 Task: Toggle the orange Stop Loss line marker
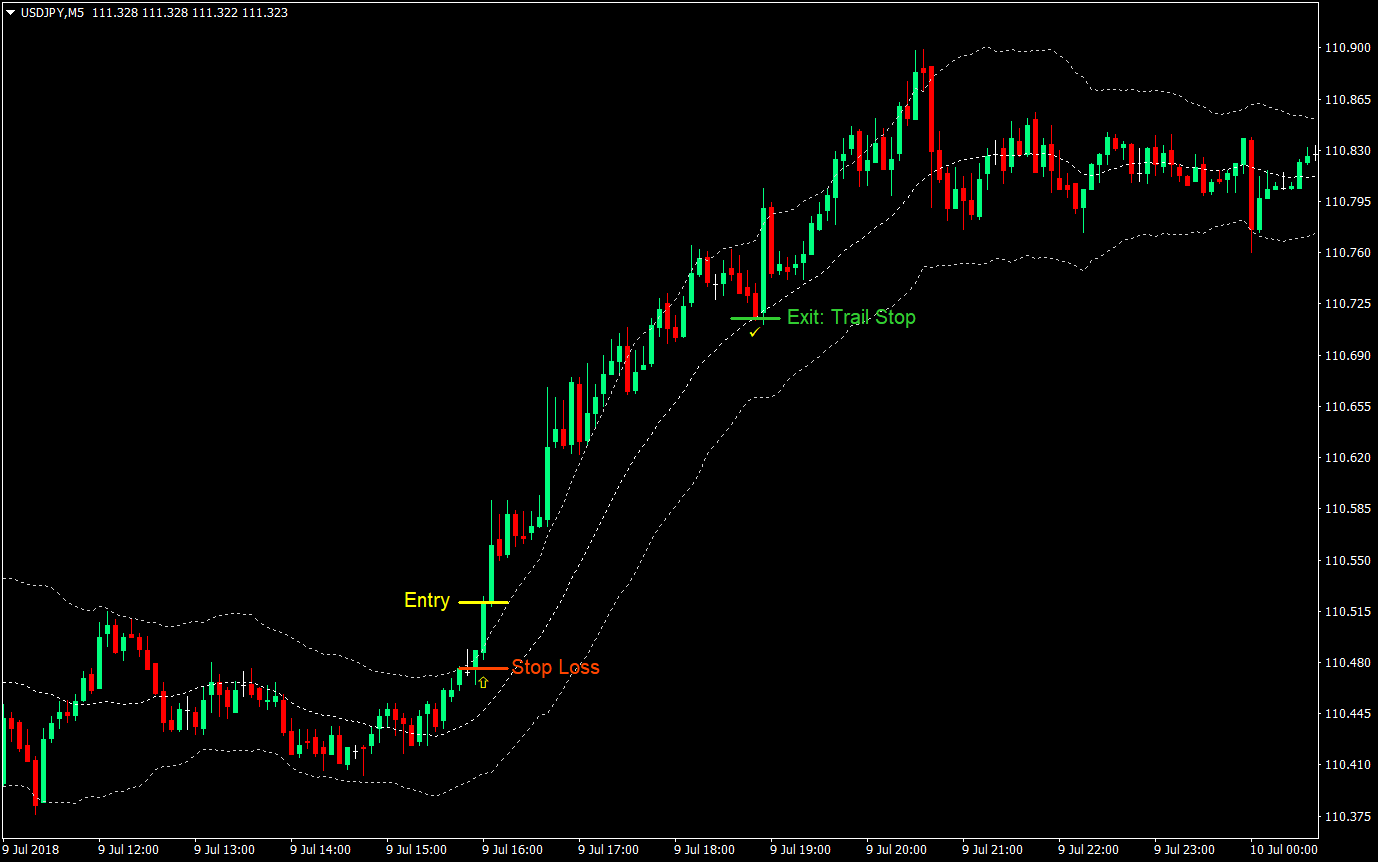(x=478, y=667)
